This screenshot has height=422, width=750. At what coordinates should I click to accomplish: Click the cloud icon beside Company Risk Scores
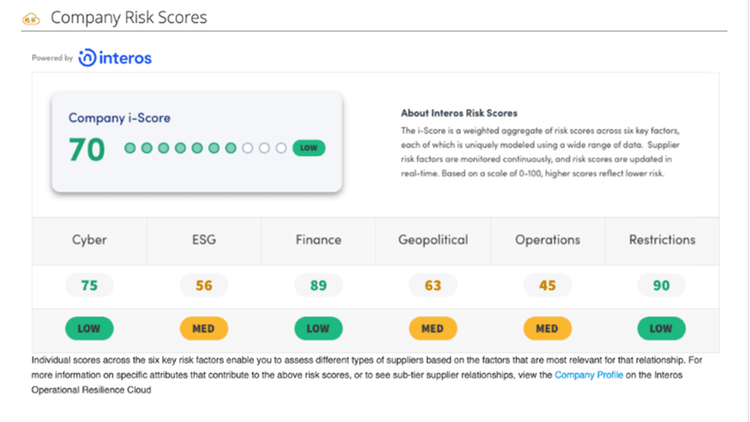point(31,18)
